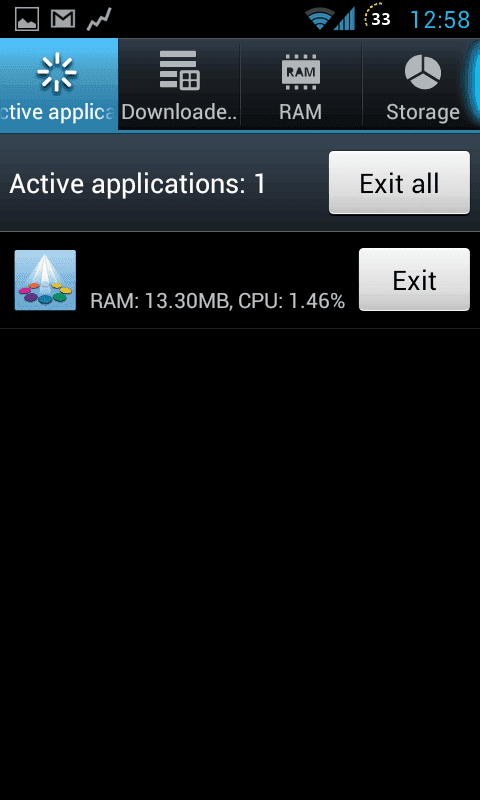Image resolution: width=480 pixels, height=800 pixels.
Task: Tap the Active applications: 1 header text
Action: 138,184
